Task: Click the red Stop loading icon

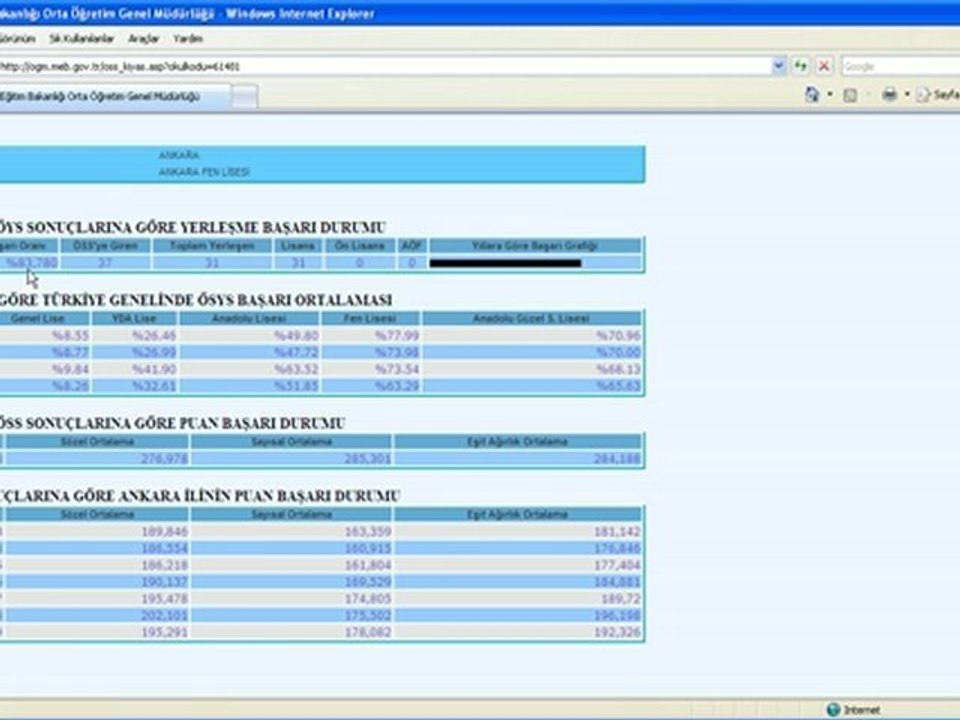Action: 824,66
